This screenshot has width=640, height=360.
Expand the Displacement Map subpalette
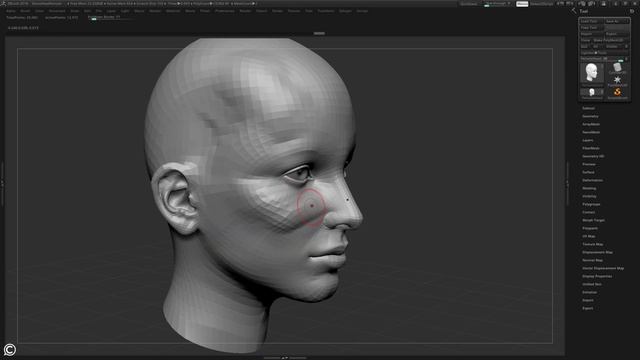tap(597, 252)
